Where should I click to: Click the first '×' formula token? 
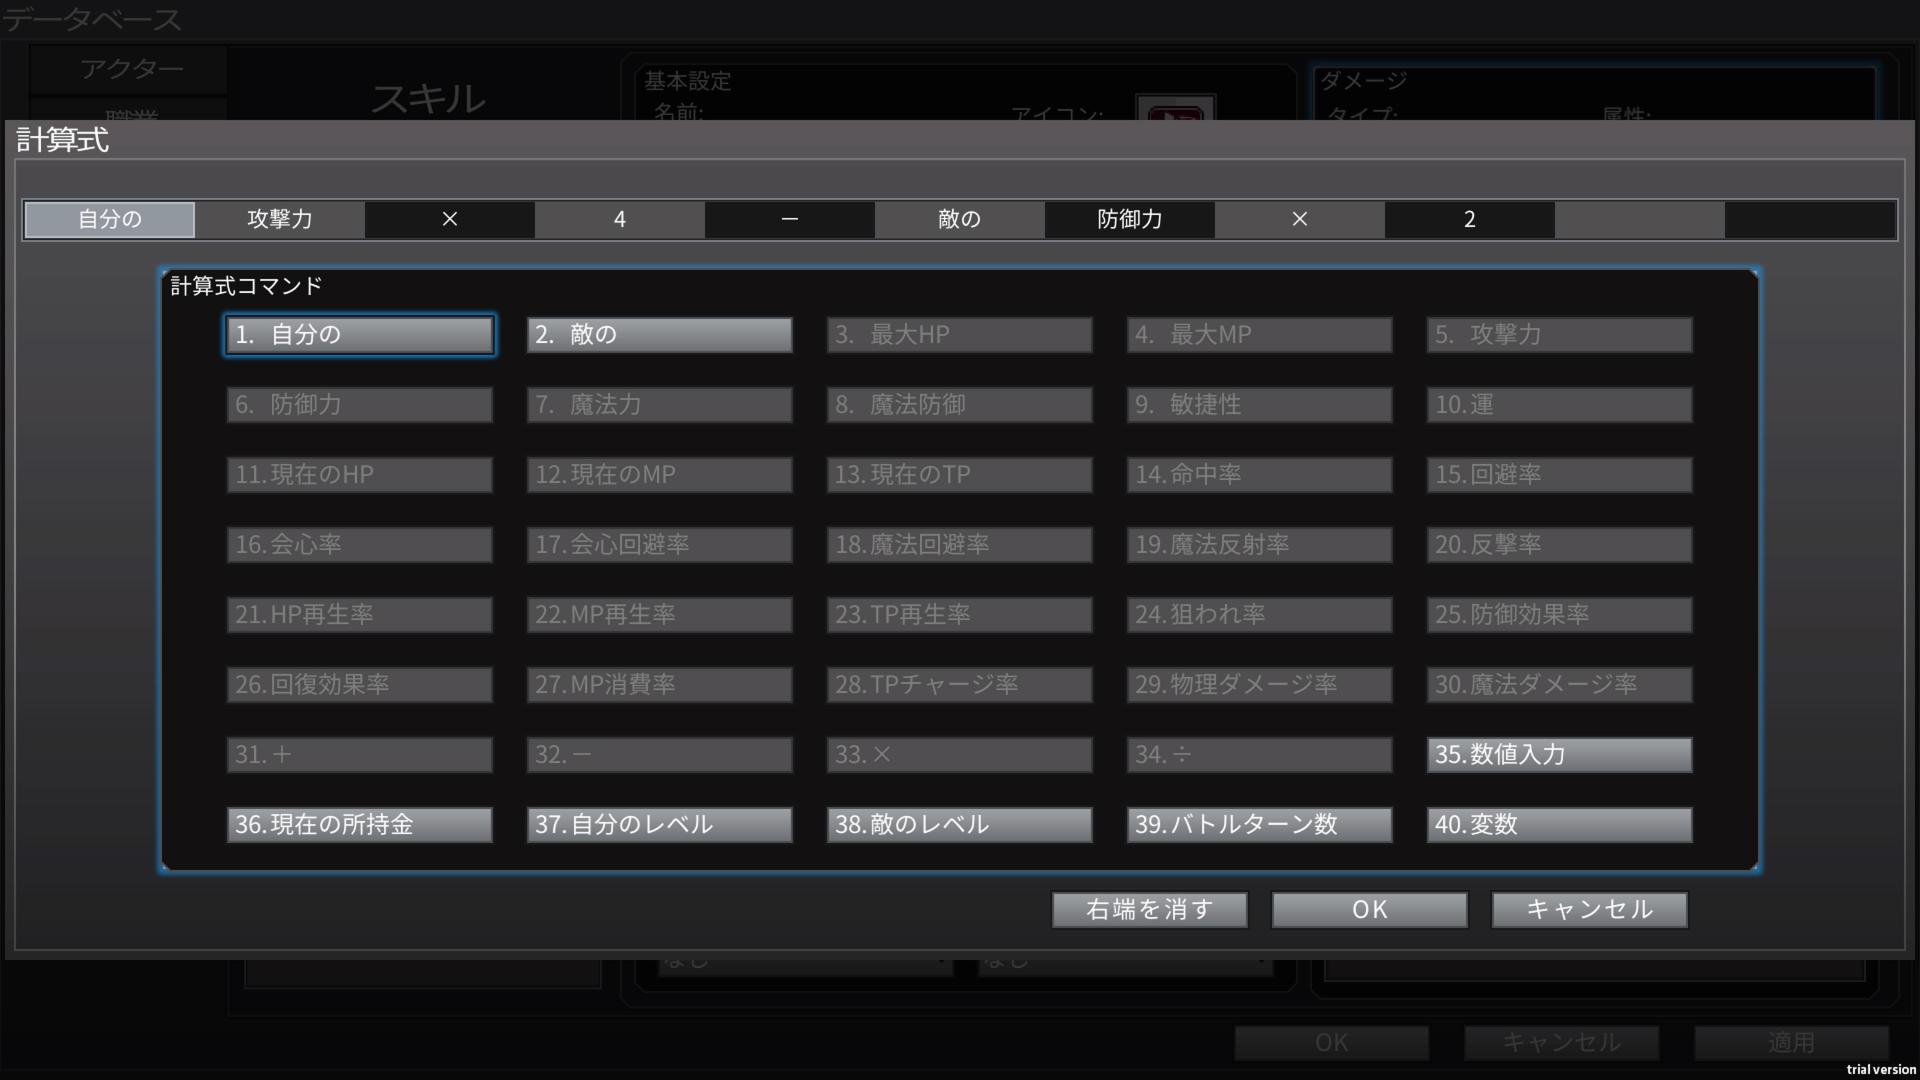point(450,220)
